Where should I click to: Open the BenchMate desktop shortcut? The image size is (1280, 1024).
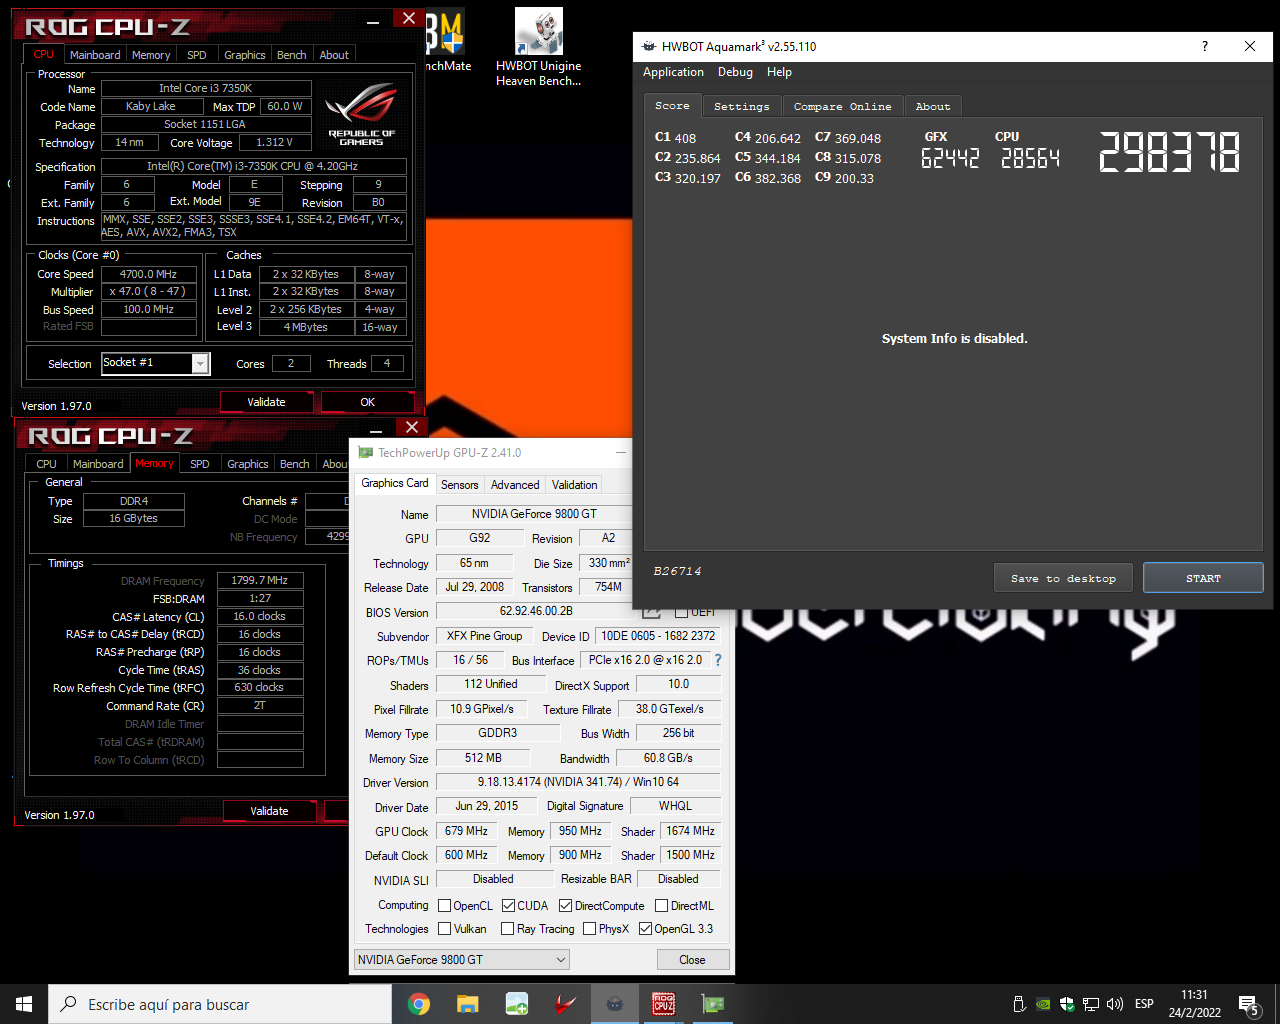[x=445, y=42]
